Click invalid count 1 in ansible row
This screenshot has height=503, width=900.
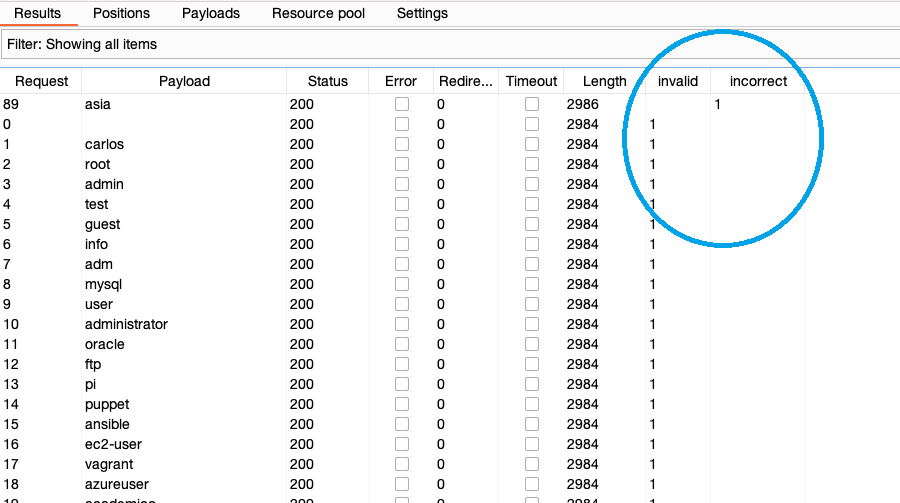[x=653, y=424]
